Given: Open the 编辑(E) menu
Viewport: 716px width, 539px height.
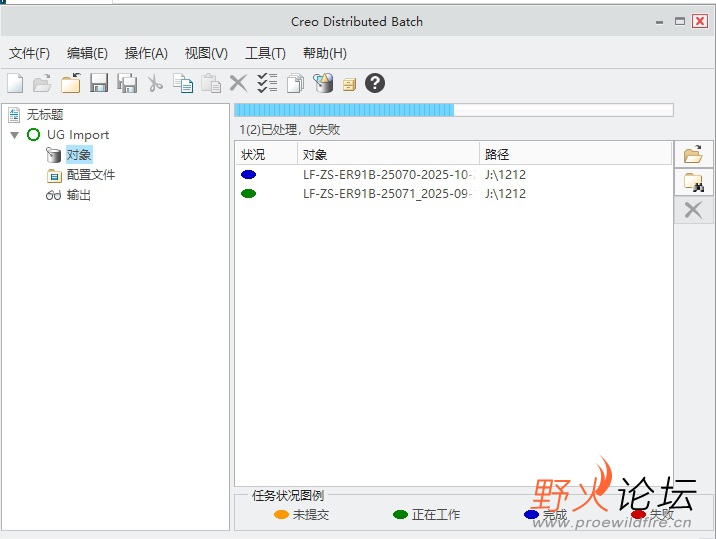Looking at the screenshot, I should pyautogui.click(x=87, y=53).
